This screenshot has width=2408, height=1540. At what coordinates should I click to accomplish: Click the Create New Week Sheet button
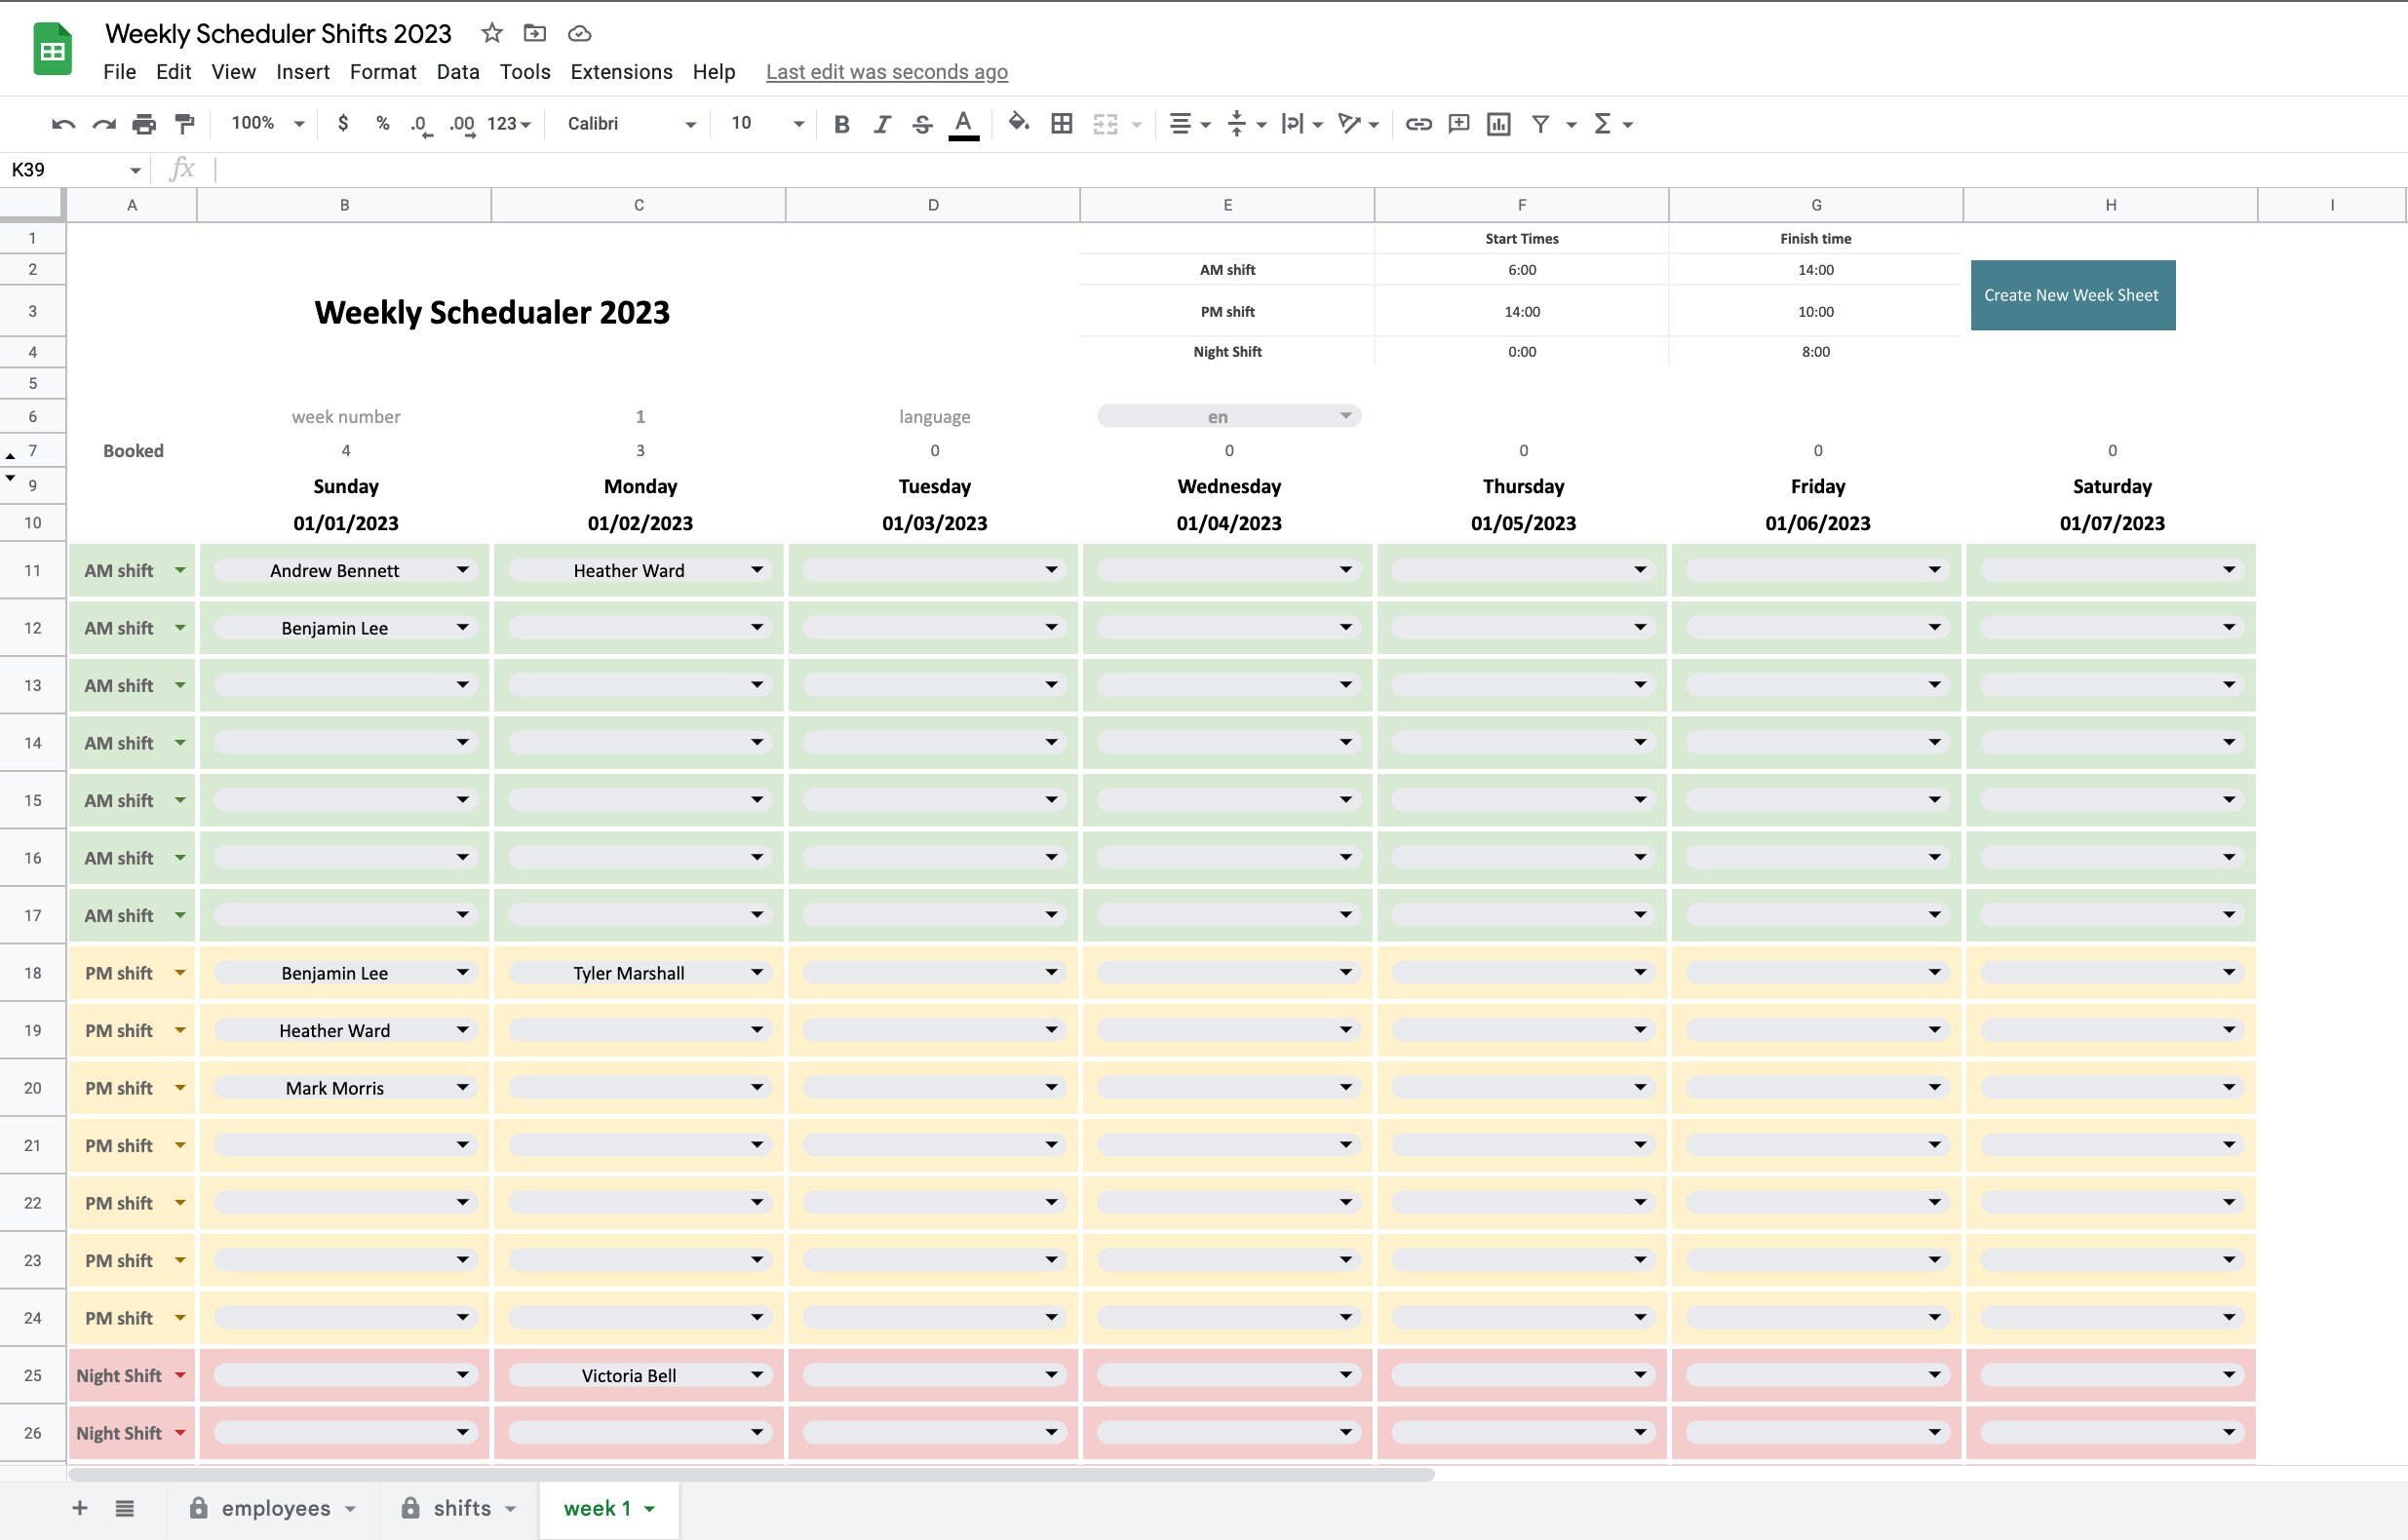coord(2072,295)
